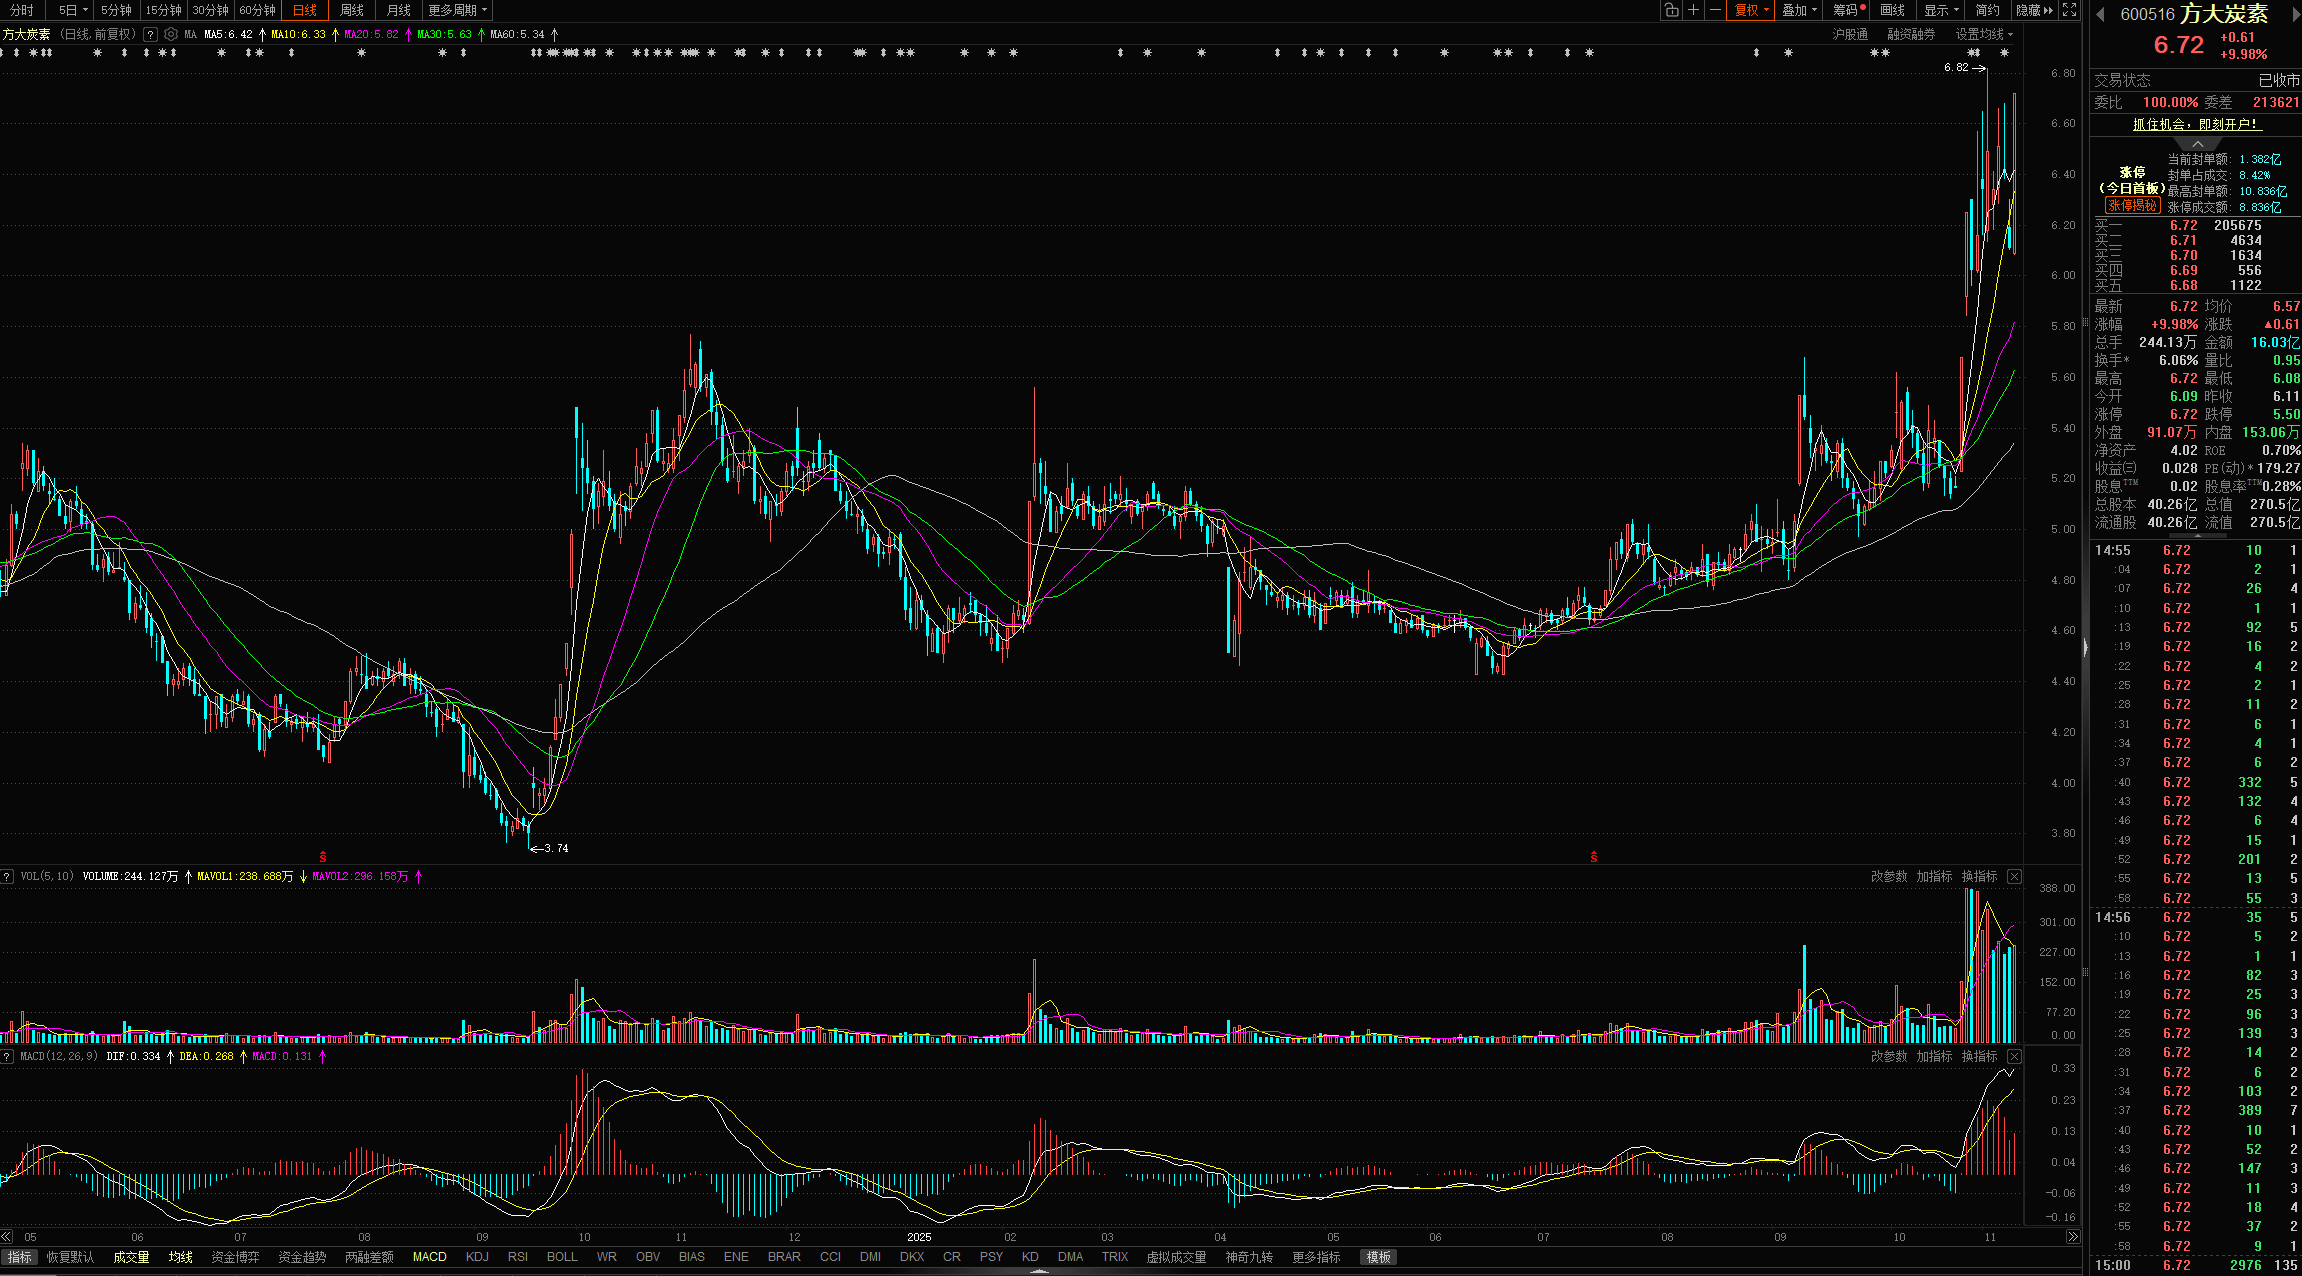Image resolution: width=2302 pixels, height=1276 pixels.
Task: Open the 复权 dropdown
Action: click(1752, 10)
